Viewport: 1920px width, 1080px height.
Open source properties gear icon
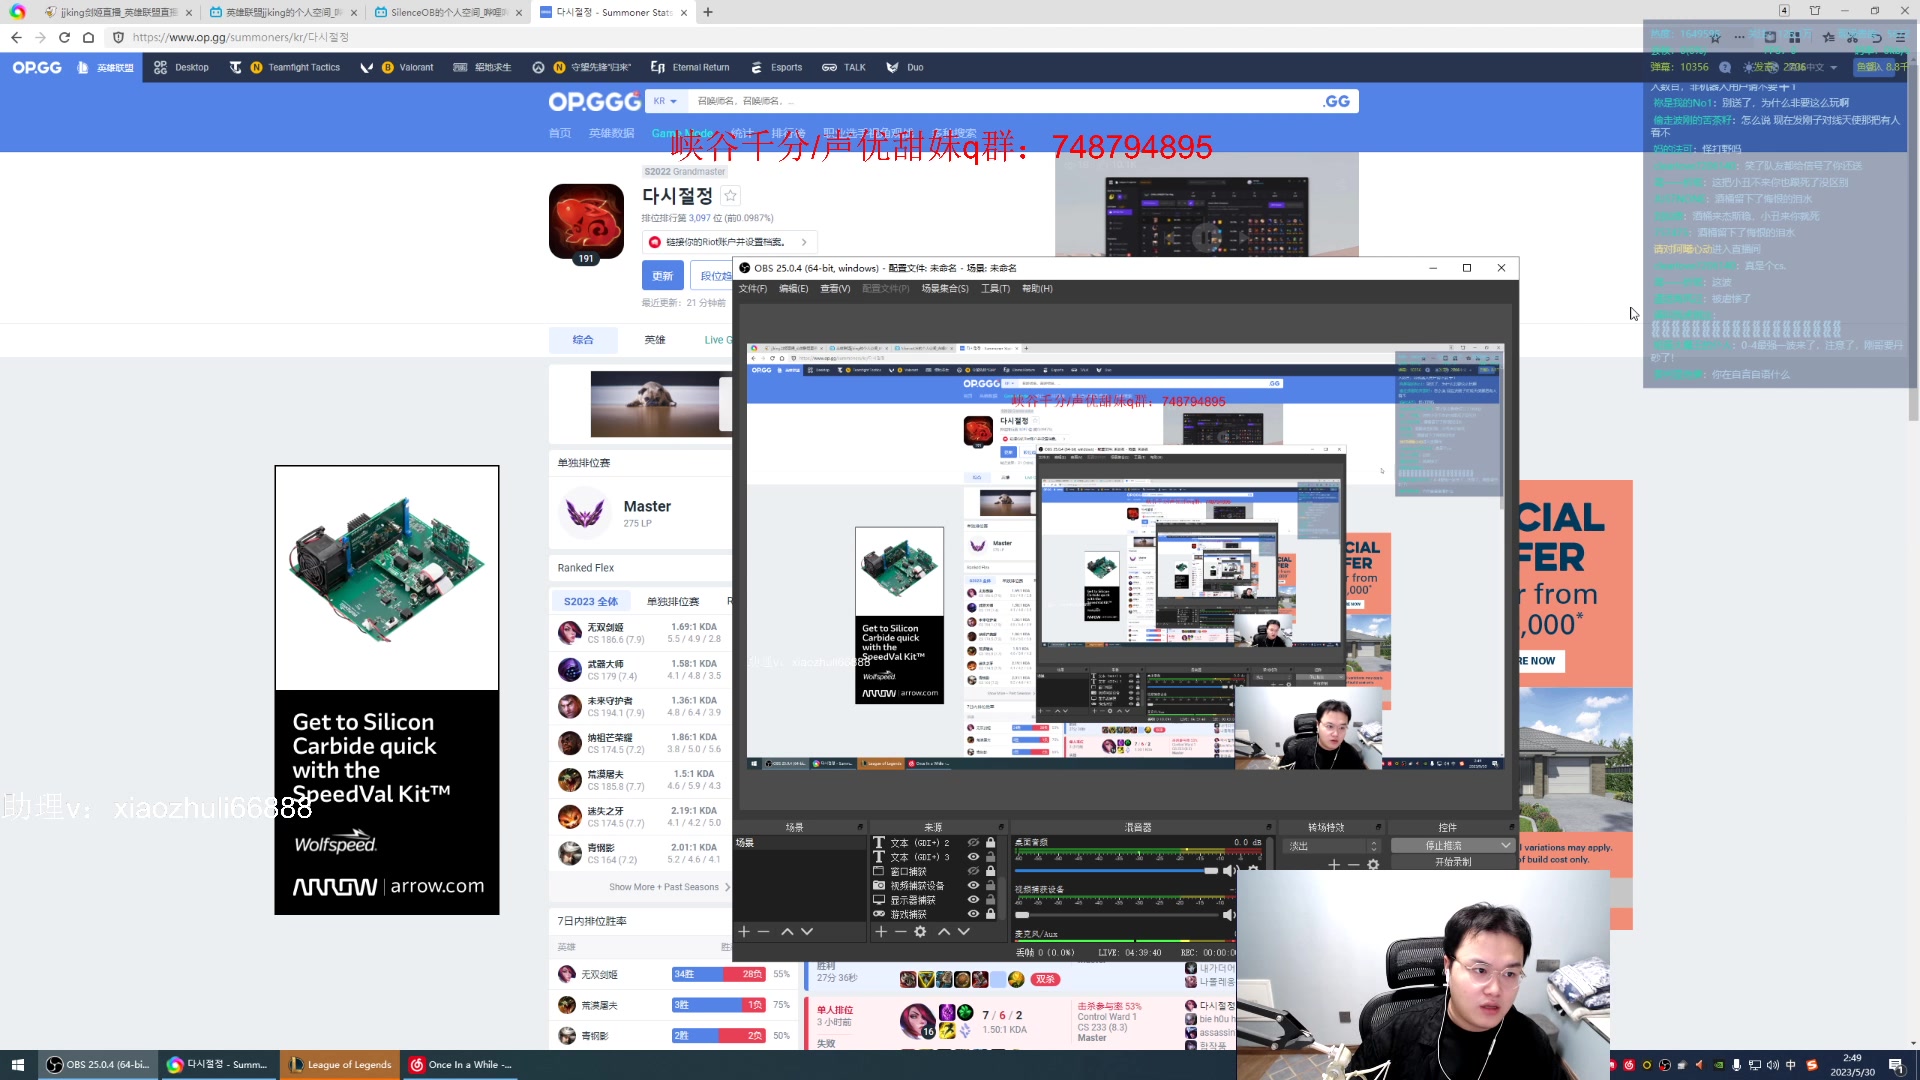click(x=920, y=932)
